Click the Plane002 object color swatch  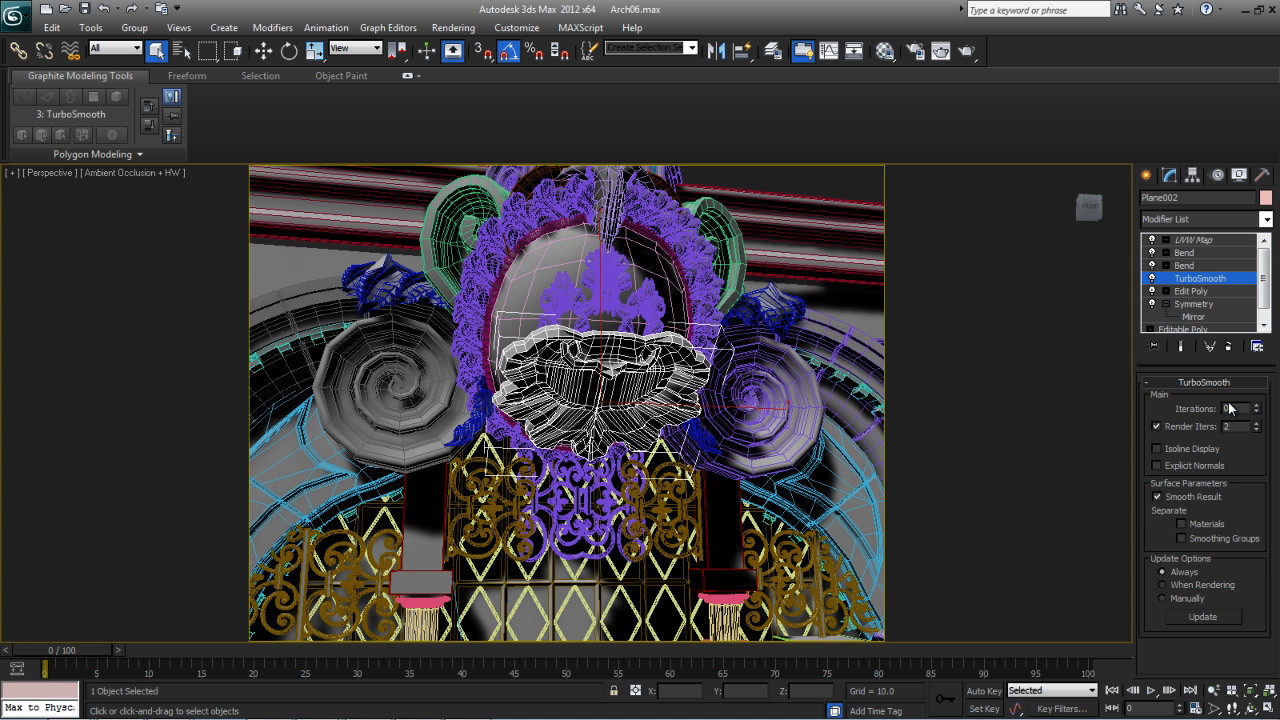pos(1266,198)
